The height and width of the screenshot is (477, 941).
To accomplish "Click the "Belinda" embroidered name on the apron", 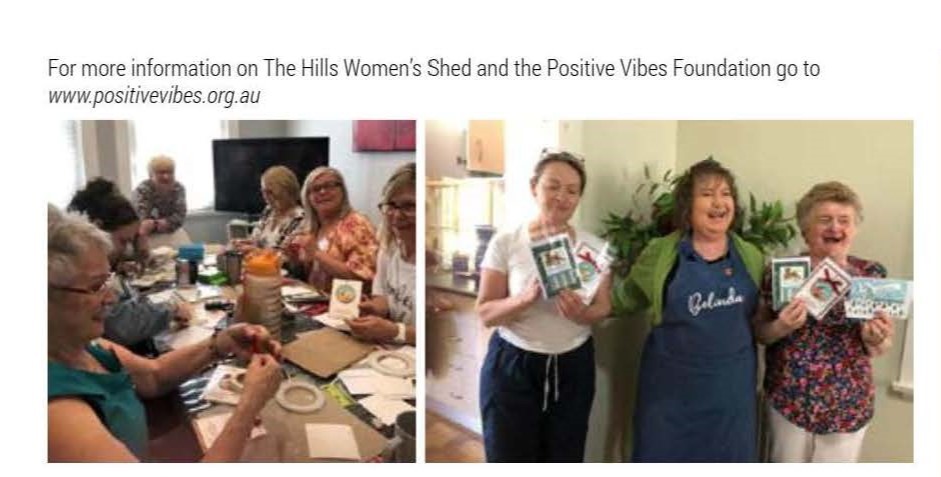I will tap(715, 301).
